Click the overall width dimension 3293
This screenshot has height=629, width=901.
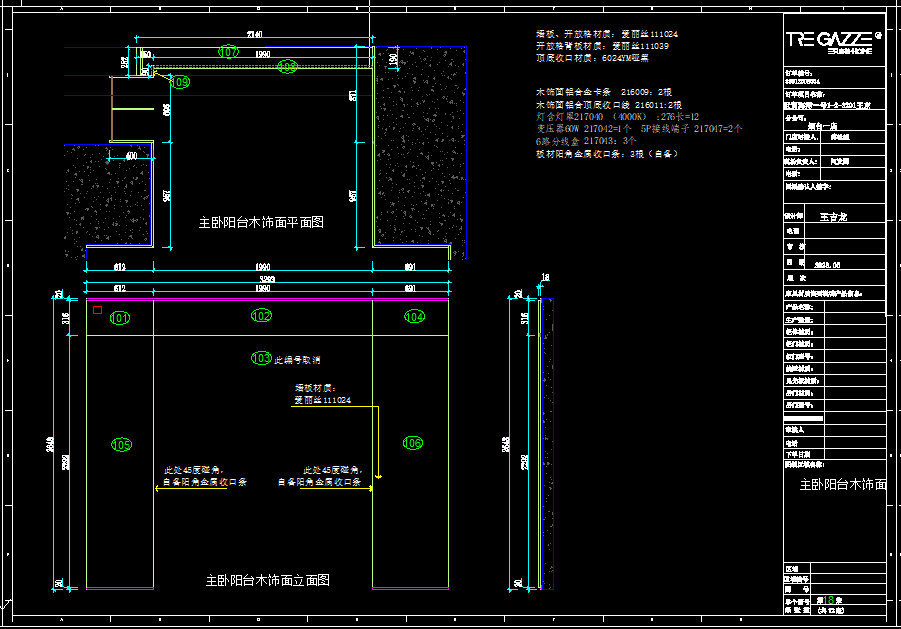coord(267,279)
